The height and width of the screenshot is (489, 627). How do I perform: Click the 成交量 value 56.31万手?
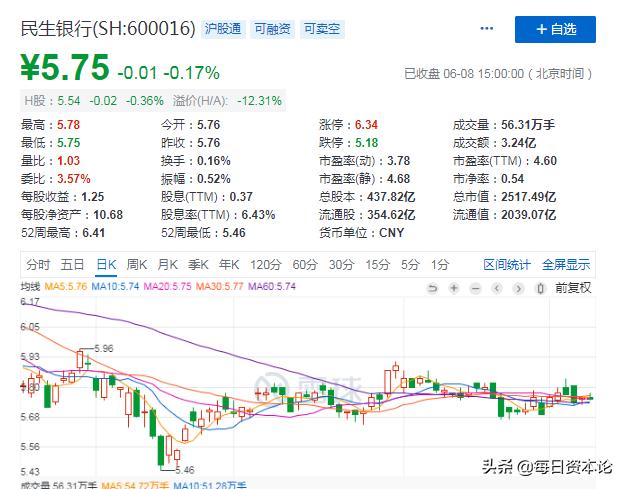pos(528,125)
